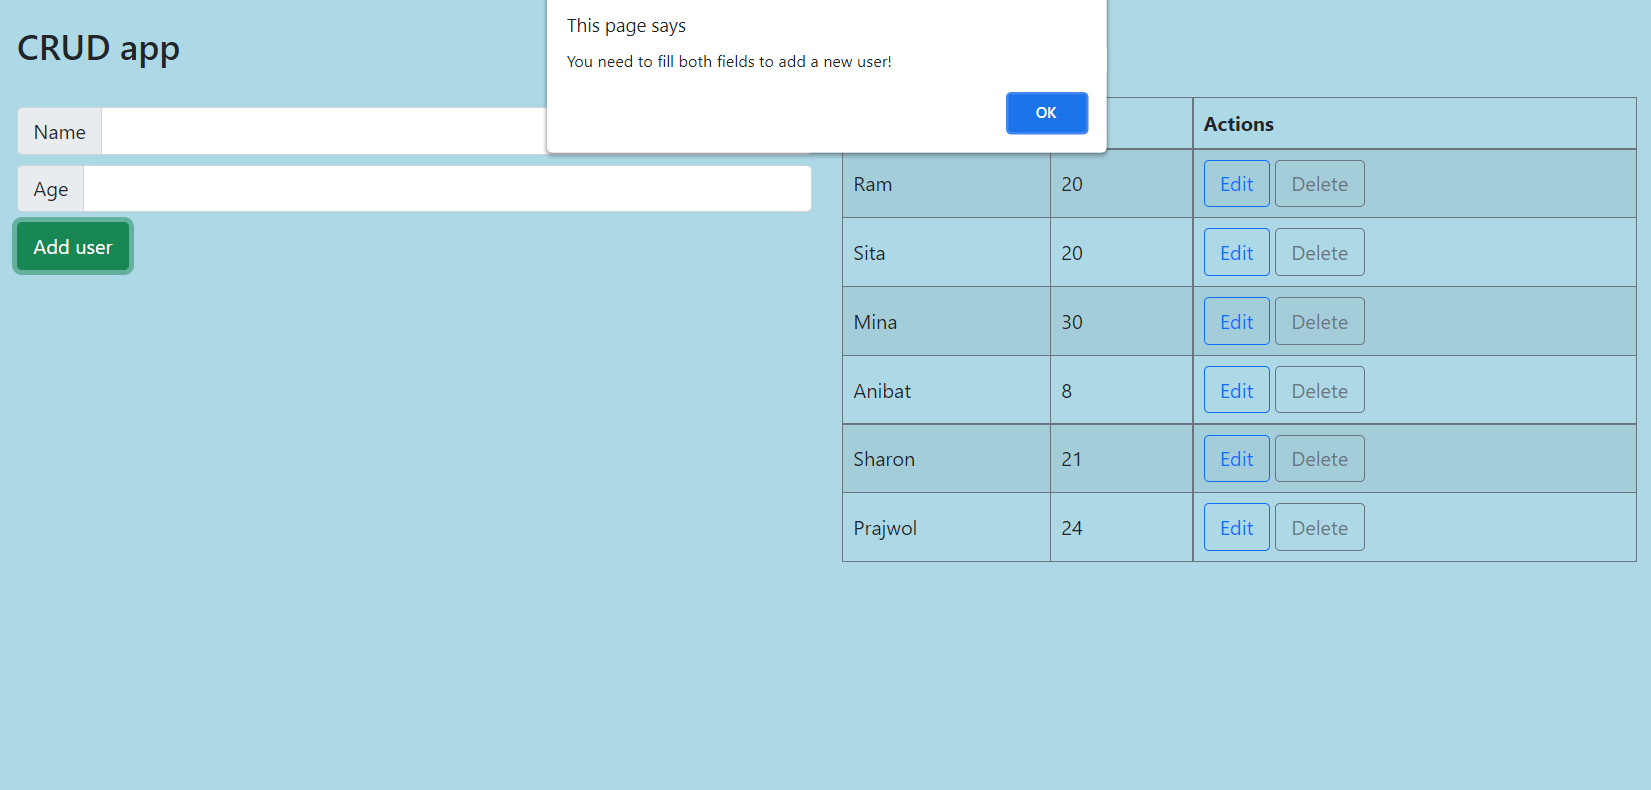1651x790 pixels.
Task: Click Edit next to Mina
Action: pyautogui.click(x=1236, y=321)
